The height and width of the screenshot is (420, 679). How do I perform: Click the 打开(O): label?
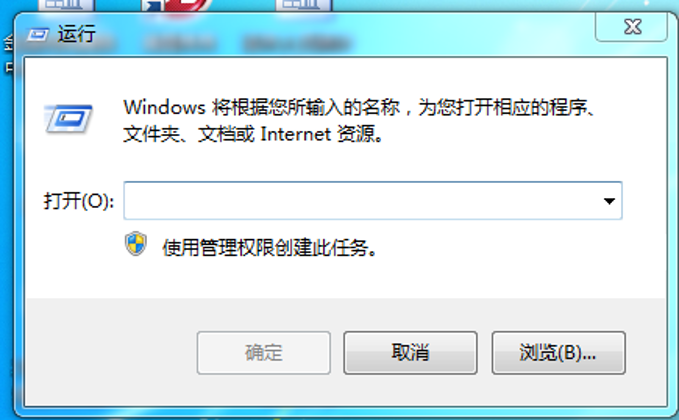pyautogui.click(x=78, y=201)
